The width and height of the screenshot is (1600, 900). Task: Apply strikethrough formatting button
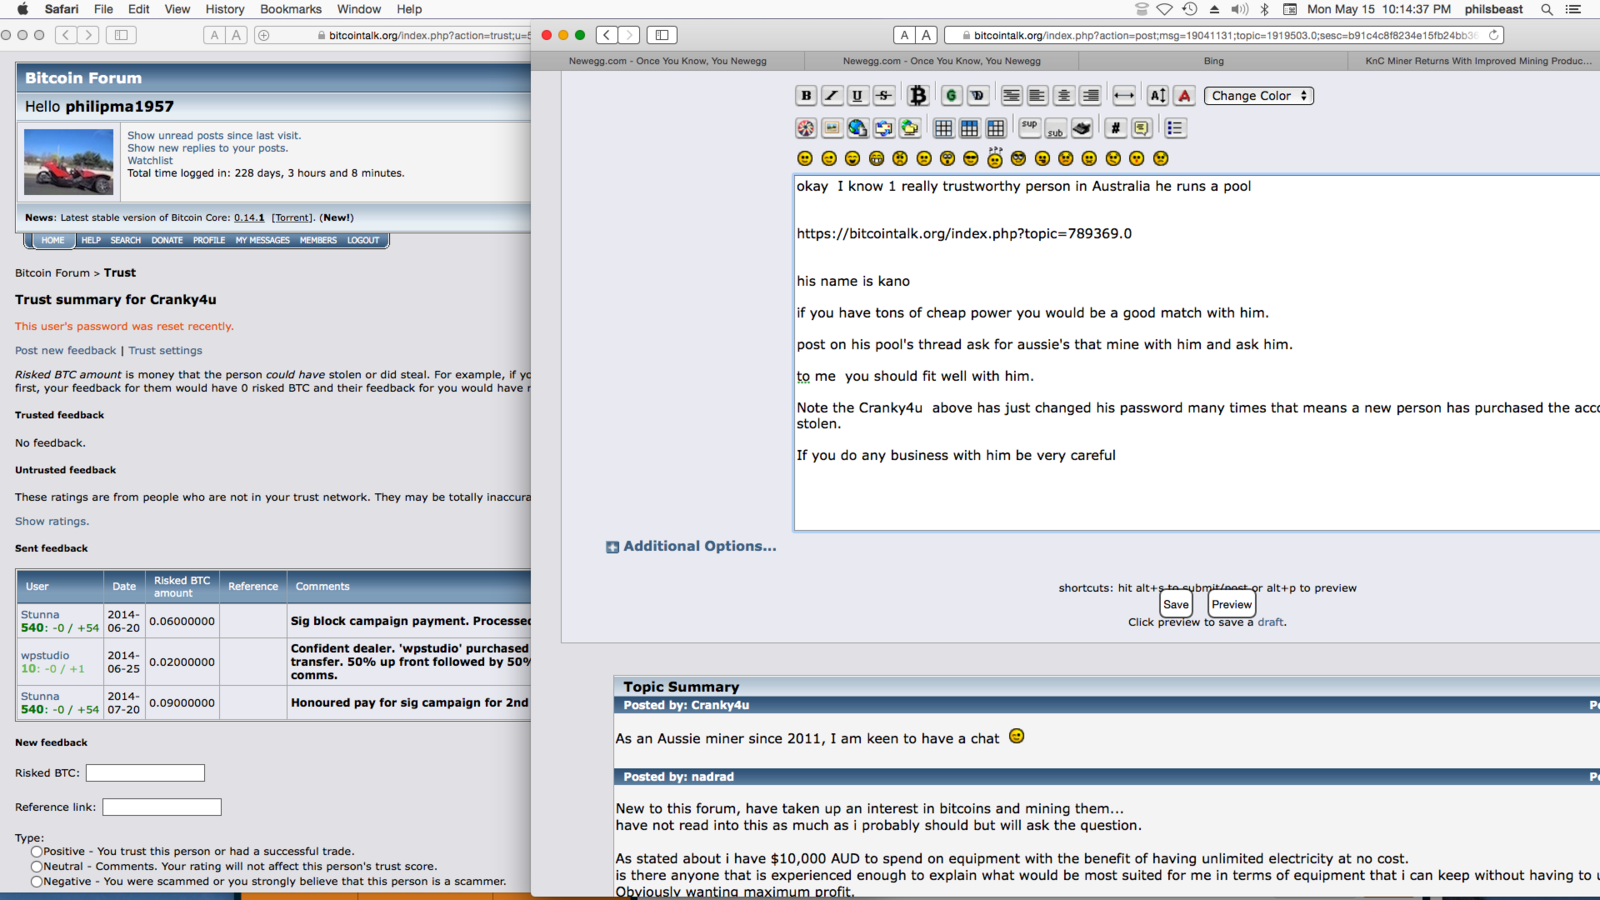pyautogui.click(x=884, y=96)
